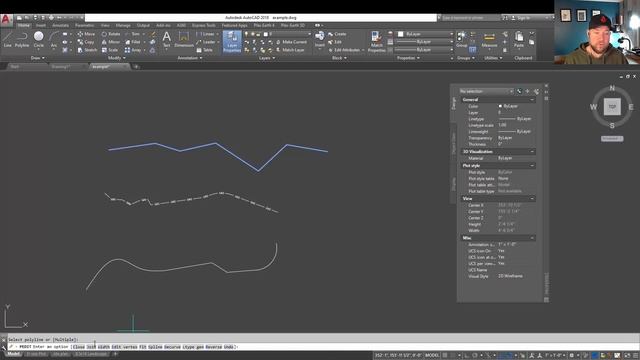Switch to the Output ribbon tab
Viewport: 640px width, 360px height.
point(143,25)
